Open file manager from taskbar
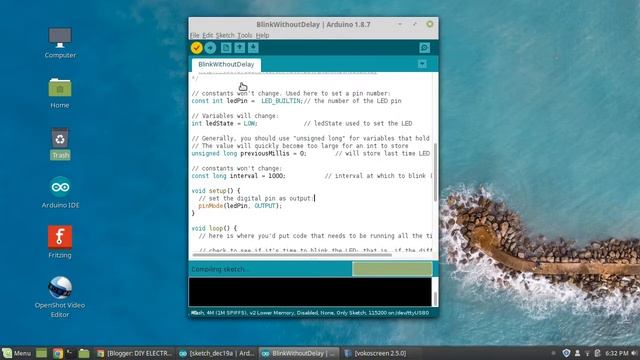 point(84,353)
